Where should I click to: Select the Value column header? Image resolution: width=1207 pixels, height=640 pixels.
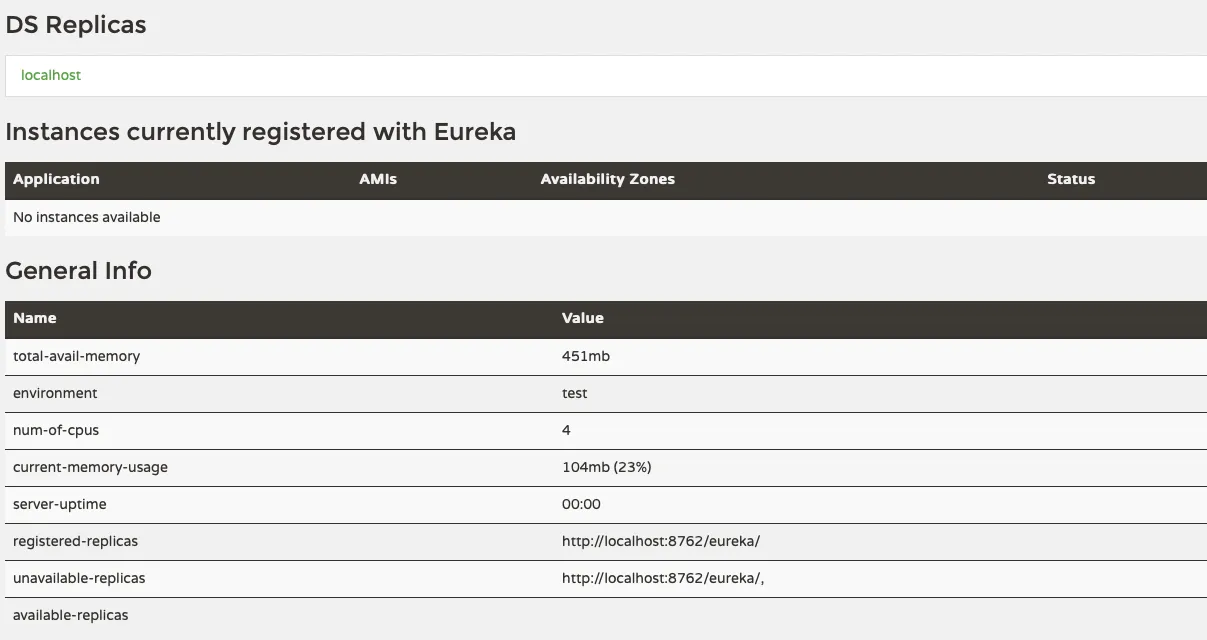click(582, 318)
